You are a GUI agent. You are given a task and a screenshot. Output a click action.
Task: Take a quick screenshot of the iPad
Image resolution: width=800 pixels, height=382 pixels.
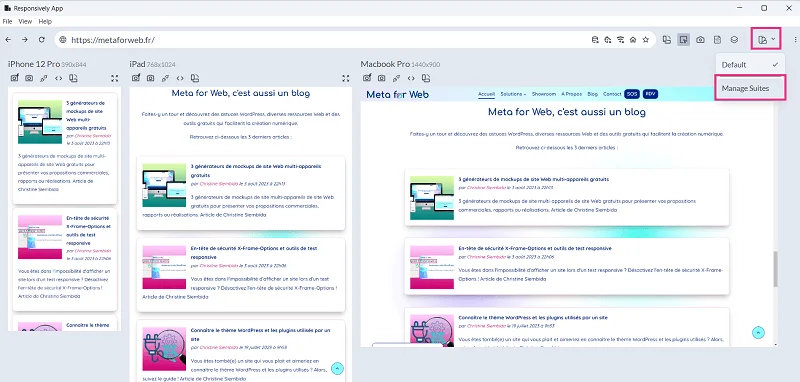click(136, 78)
